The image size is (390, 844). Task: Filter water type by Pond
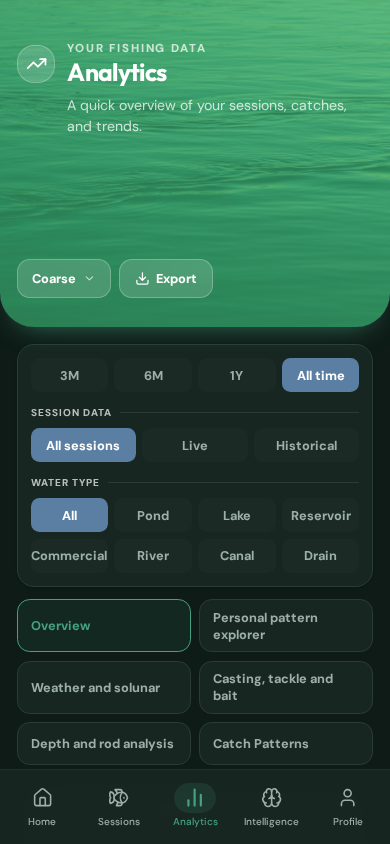click(x=153, y=515)
